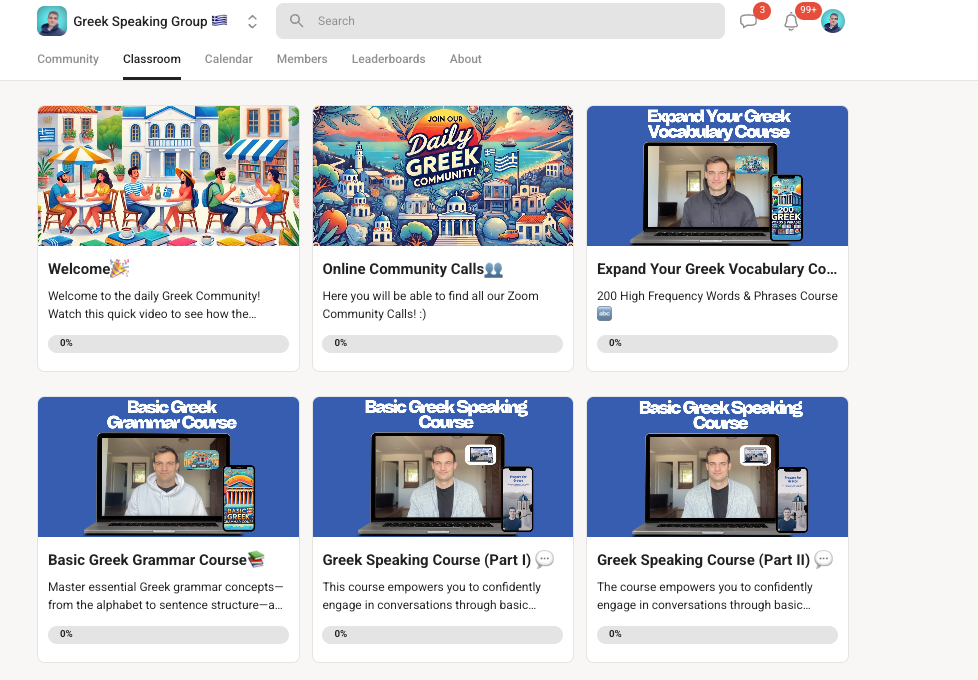Expand the group switcher chevrons

(x=252, y=21)
